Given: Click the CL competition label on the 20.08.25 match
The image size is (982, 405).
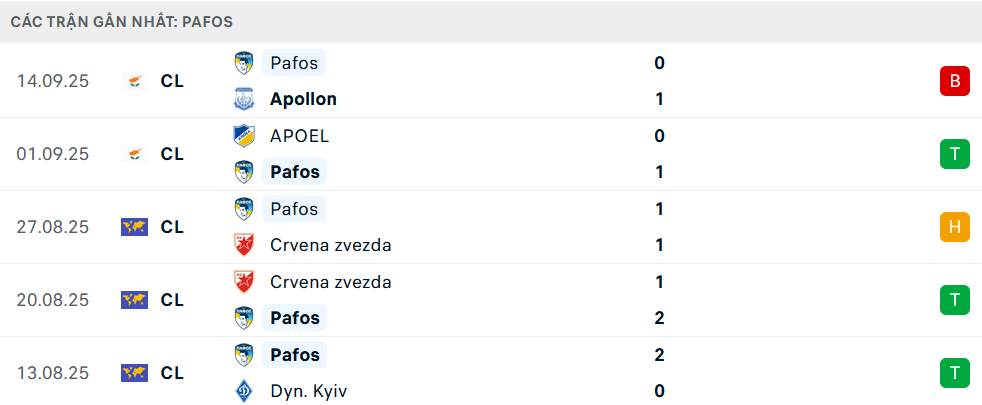Looking at the screenshot, I should tap(172, 300).
